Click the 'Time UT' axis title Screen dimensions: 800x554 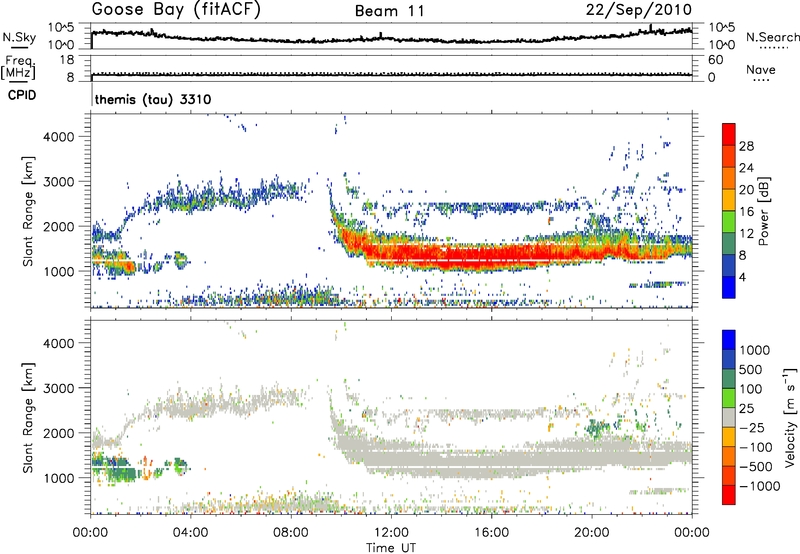[391, 548]
